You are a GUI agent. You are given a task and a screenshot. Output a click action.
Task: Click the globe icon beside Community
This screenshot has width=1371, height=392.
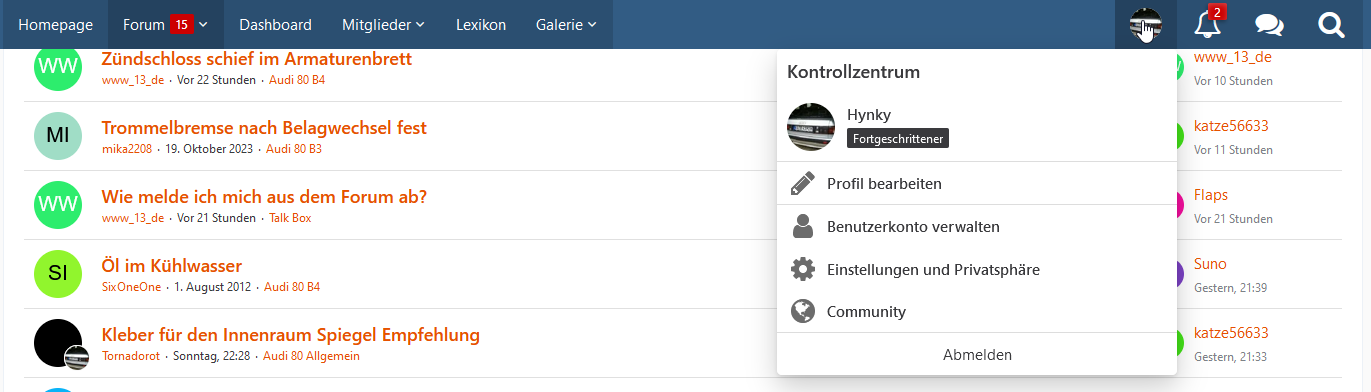802,311
